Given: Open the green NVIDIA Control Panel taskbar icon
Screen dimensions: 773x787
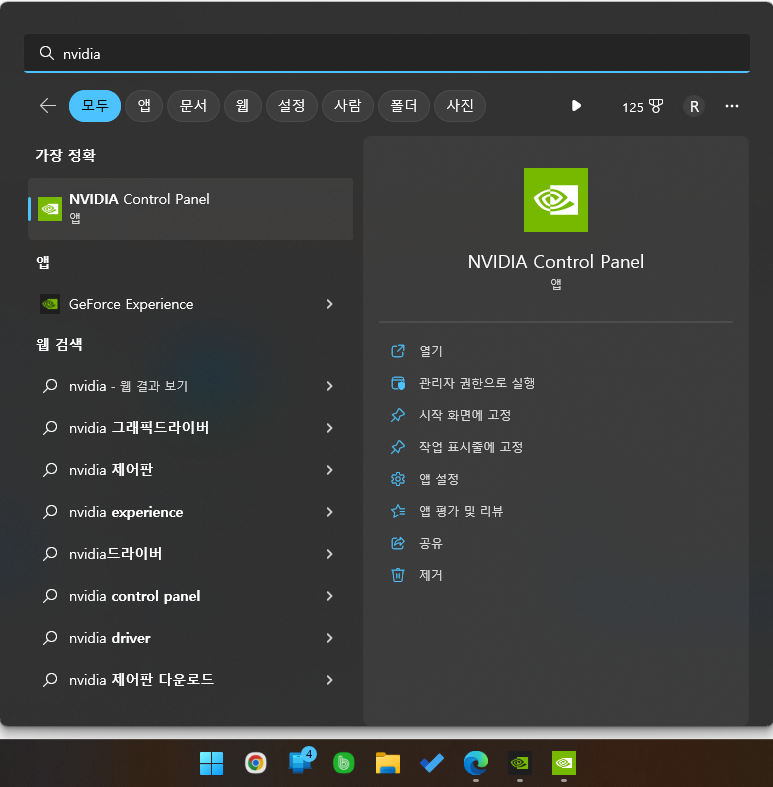Looking at the screenshot, I should tap(564, 763).
